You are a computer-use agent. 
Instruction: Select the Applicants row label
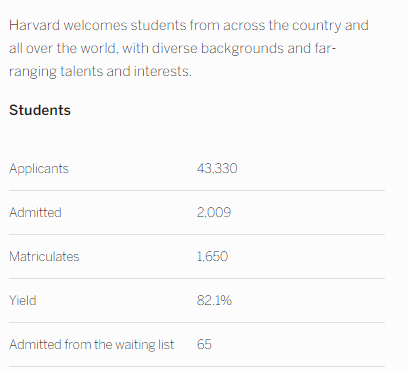[39, 169]
